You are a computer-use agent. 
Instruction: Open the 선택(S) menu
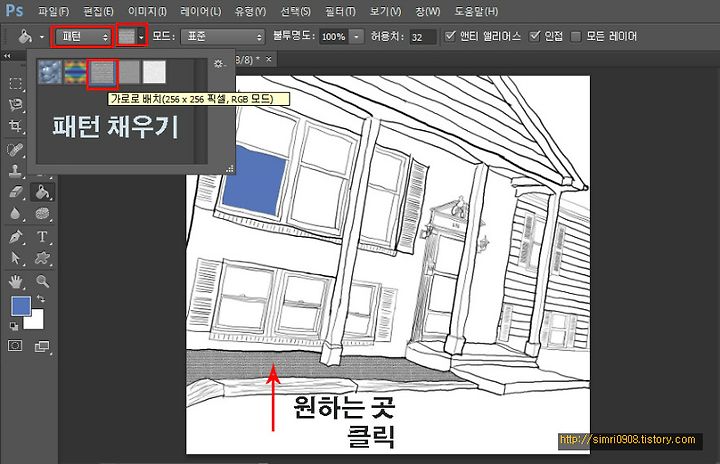point(295,11)
